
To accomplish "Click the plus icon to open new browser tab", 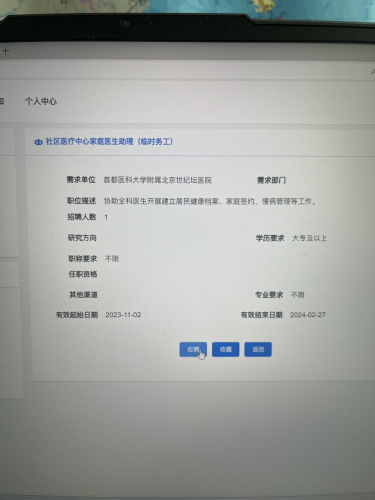I will tap(5, 51).
